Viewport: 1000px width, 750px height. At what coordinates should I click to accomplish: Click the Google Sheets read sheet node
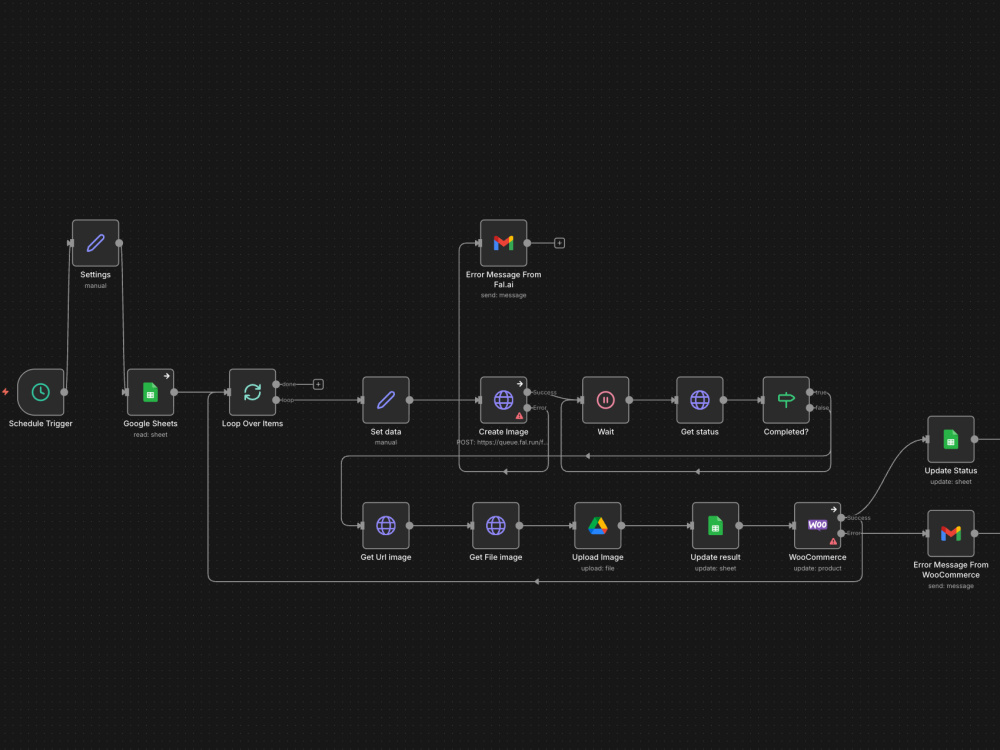(x=151, y=392)
